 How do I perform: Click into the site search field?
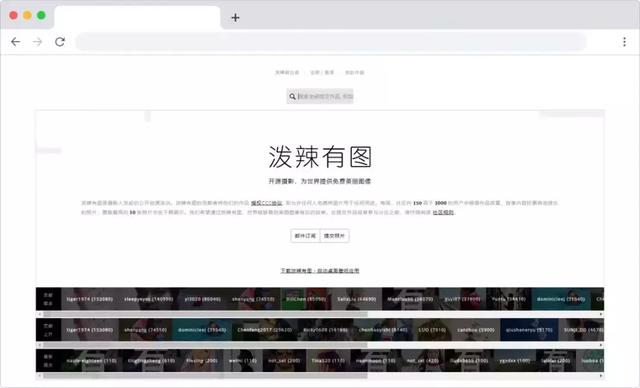pyautogui.click(x=320, y=96)
